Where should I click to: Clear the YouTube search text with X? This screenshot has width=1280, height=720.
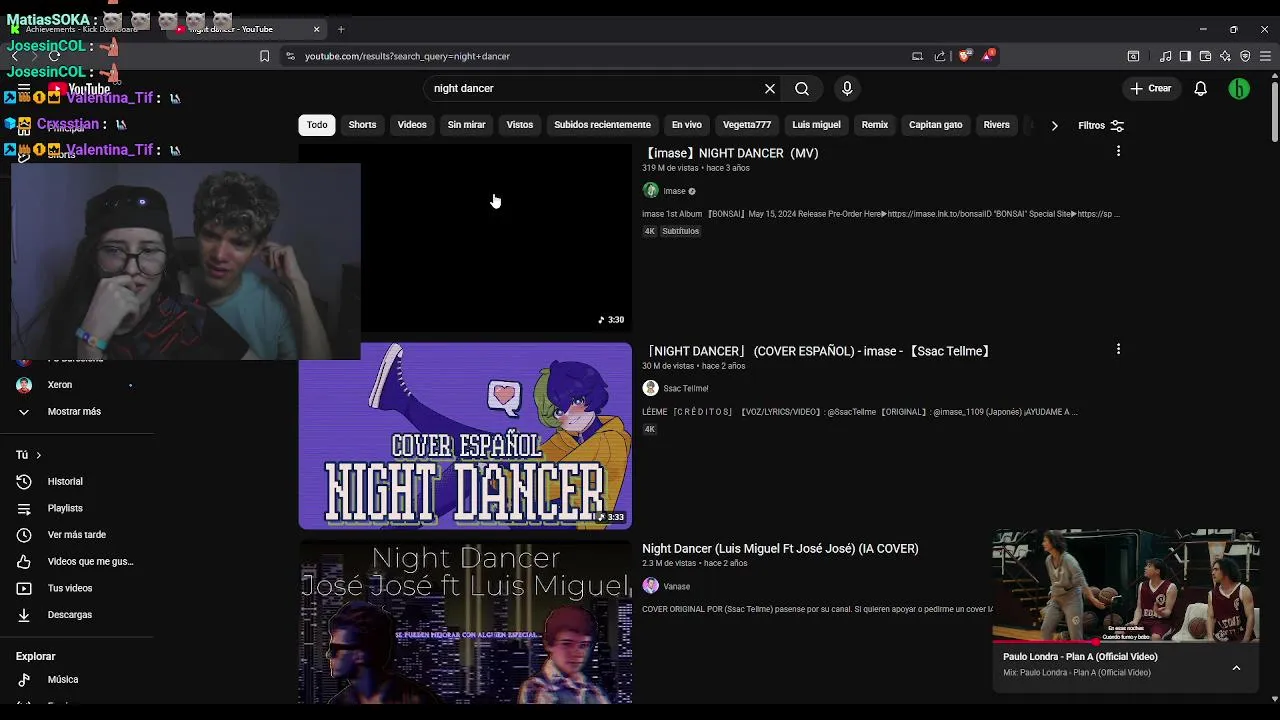pyautogui.click(x=770, y=89)
